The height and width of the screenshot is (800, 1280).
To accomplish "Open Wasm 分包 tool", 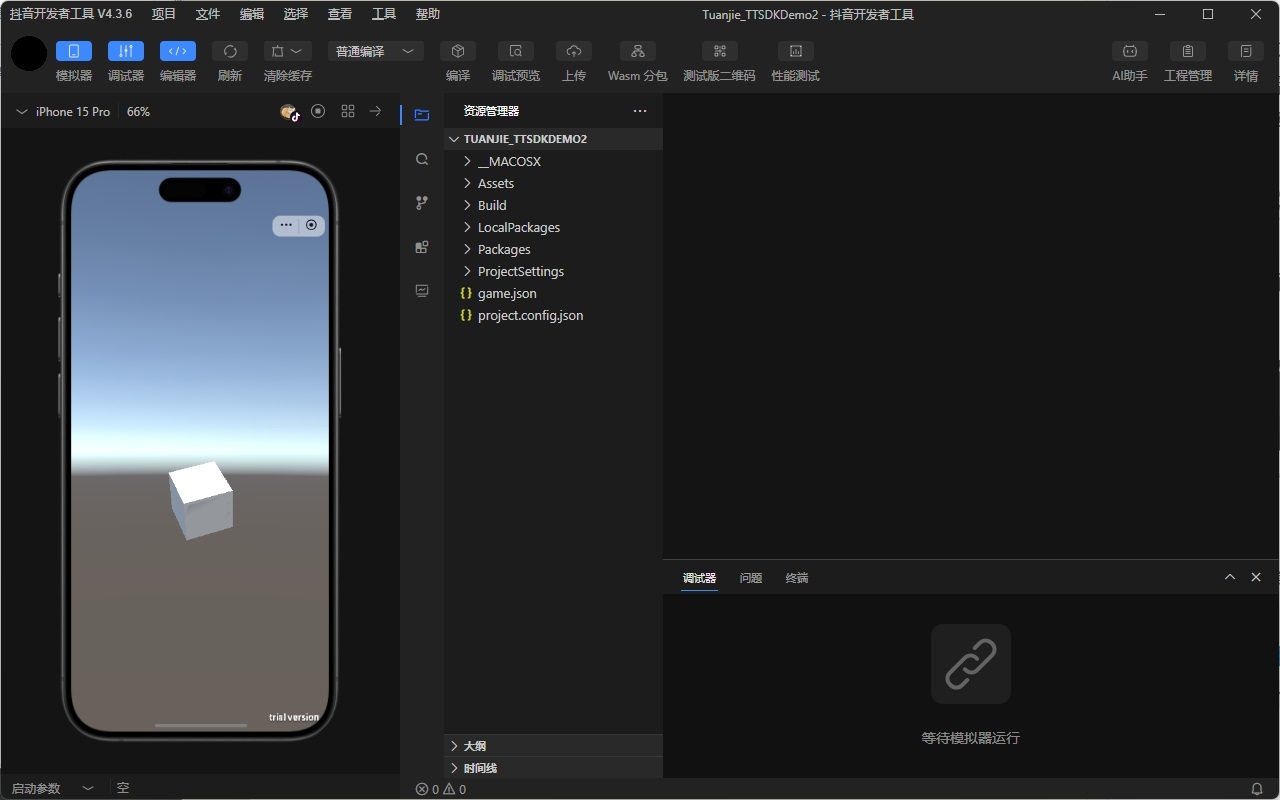I will (x=637, y=52).
